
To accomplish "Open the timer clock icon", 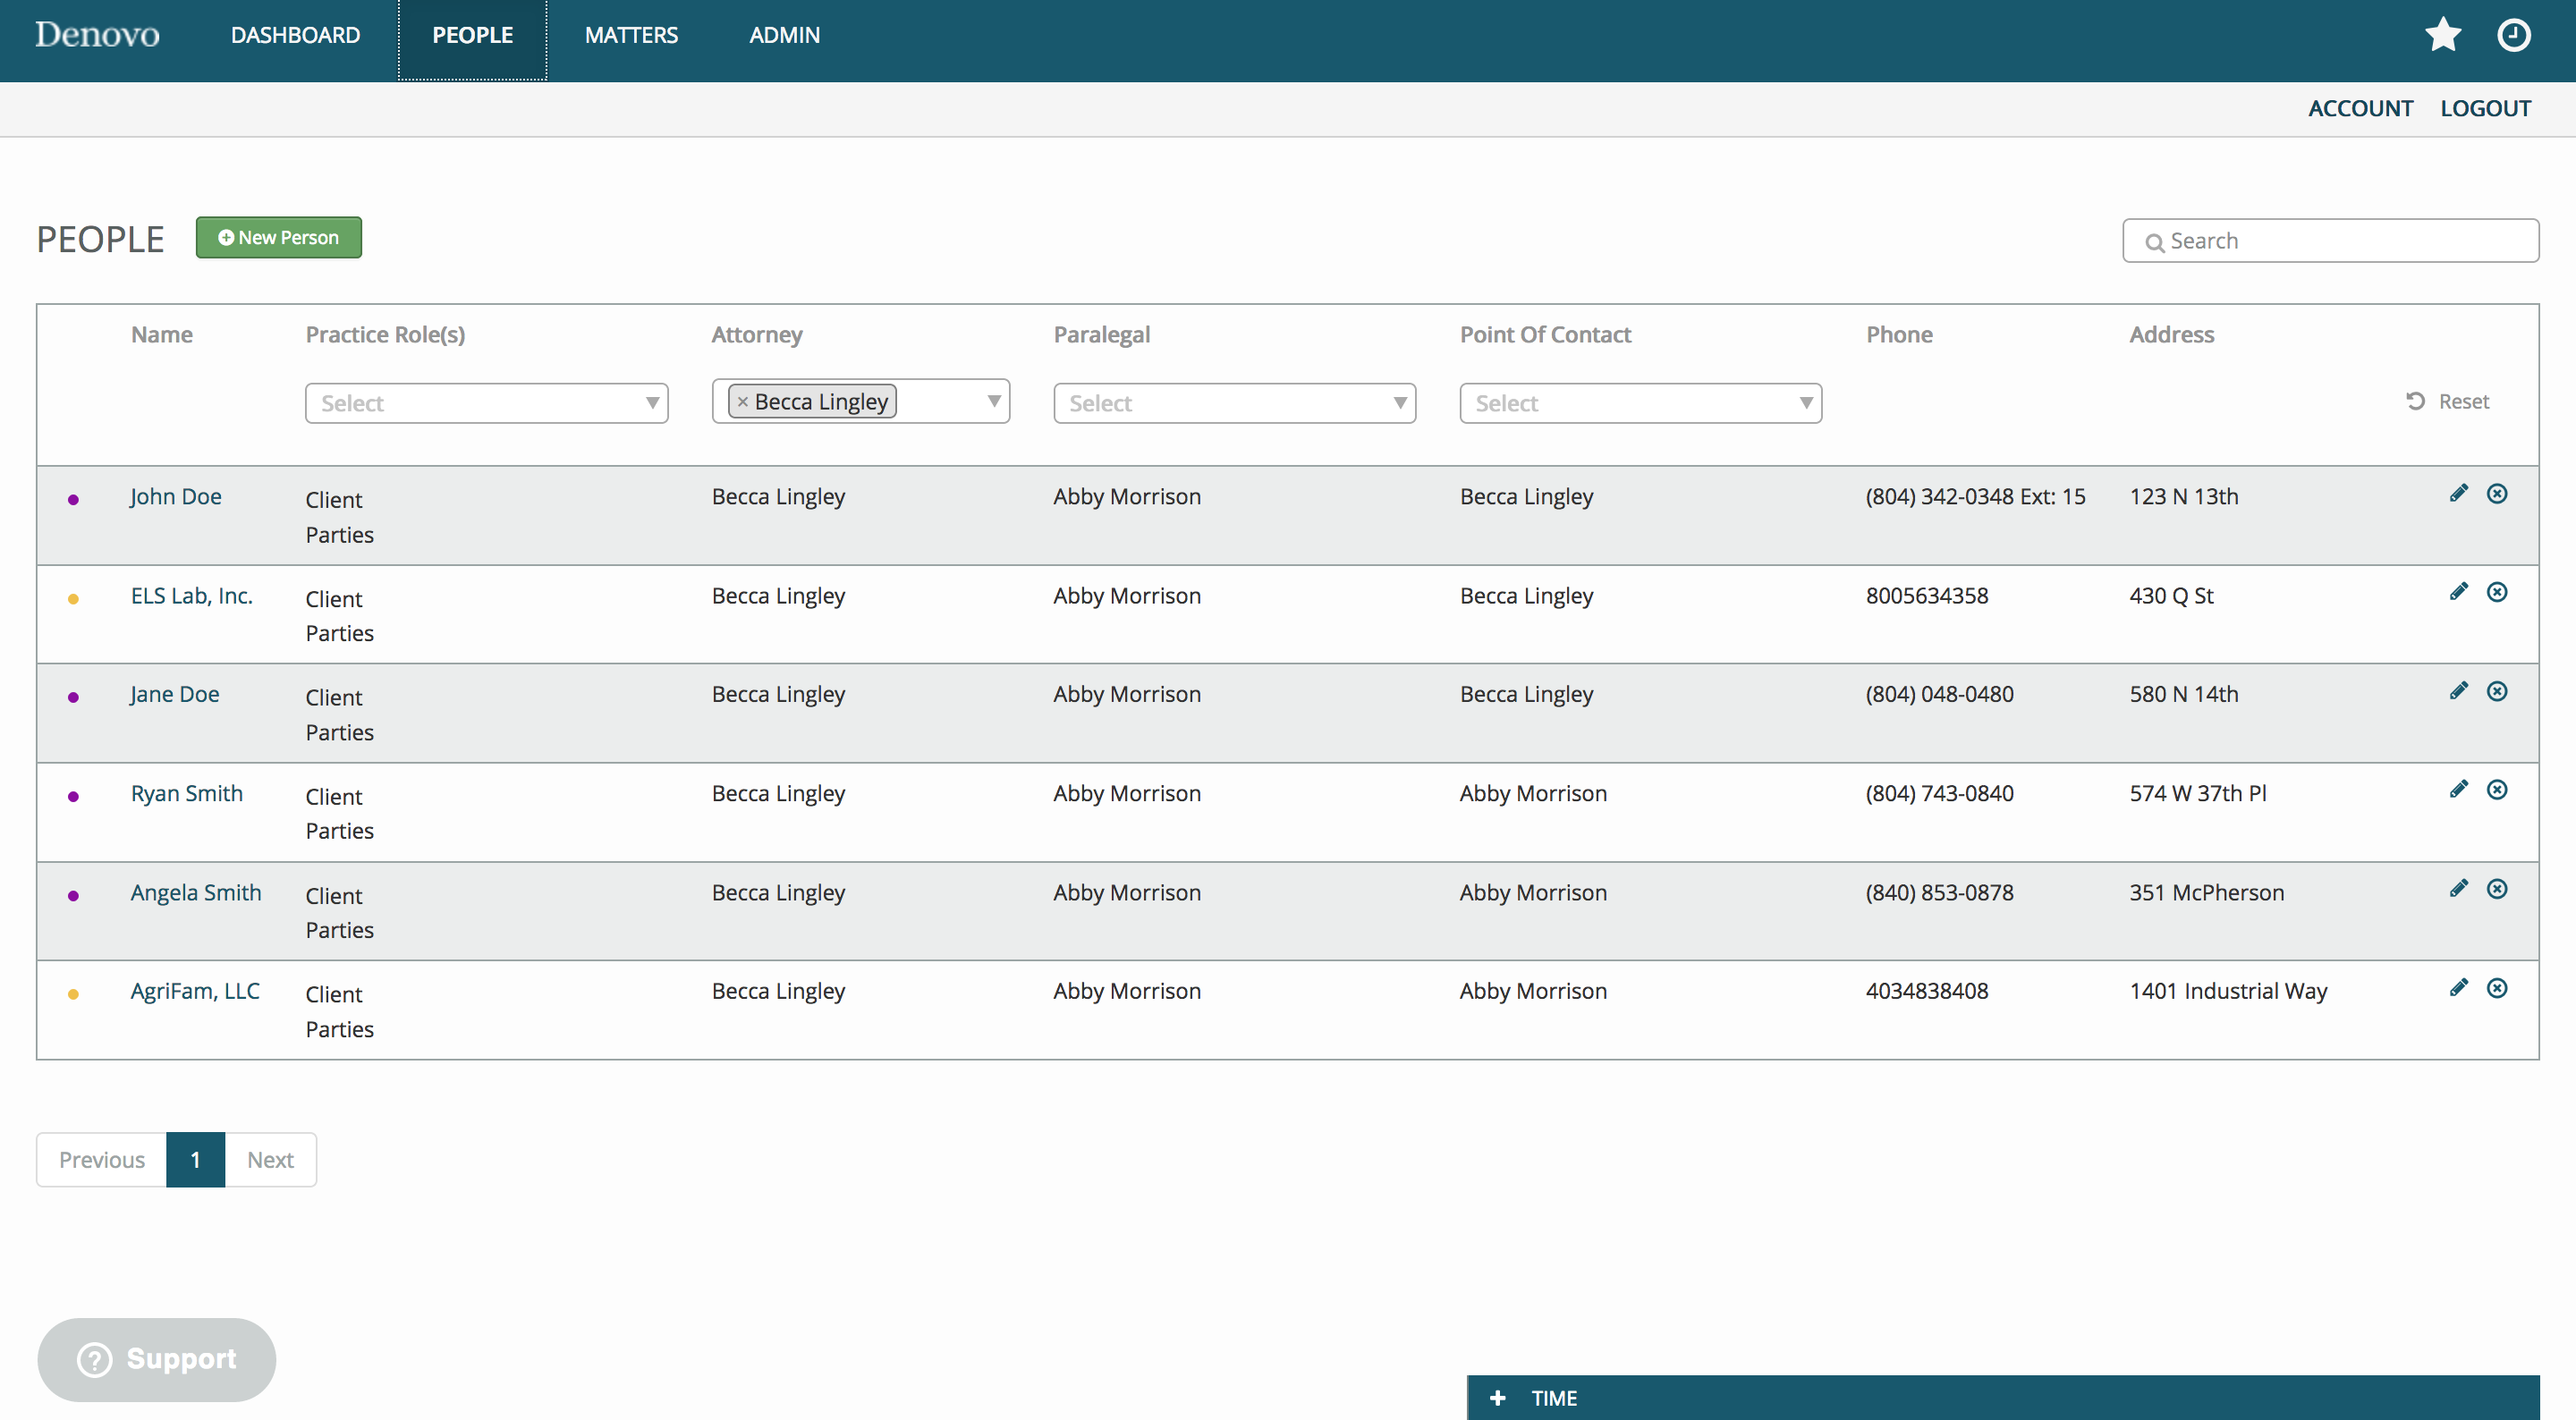I will 2513,35.
